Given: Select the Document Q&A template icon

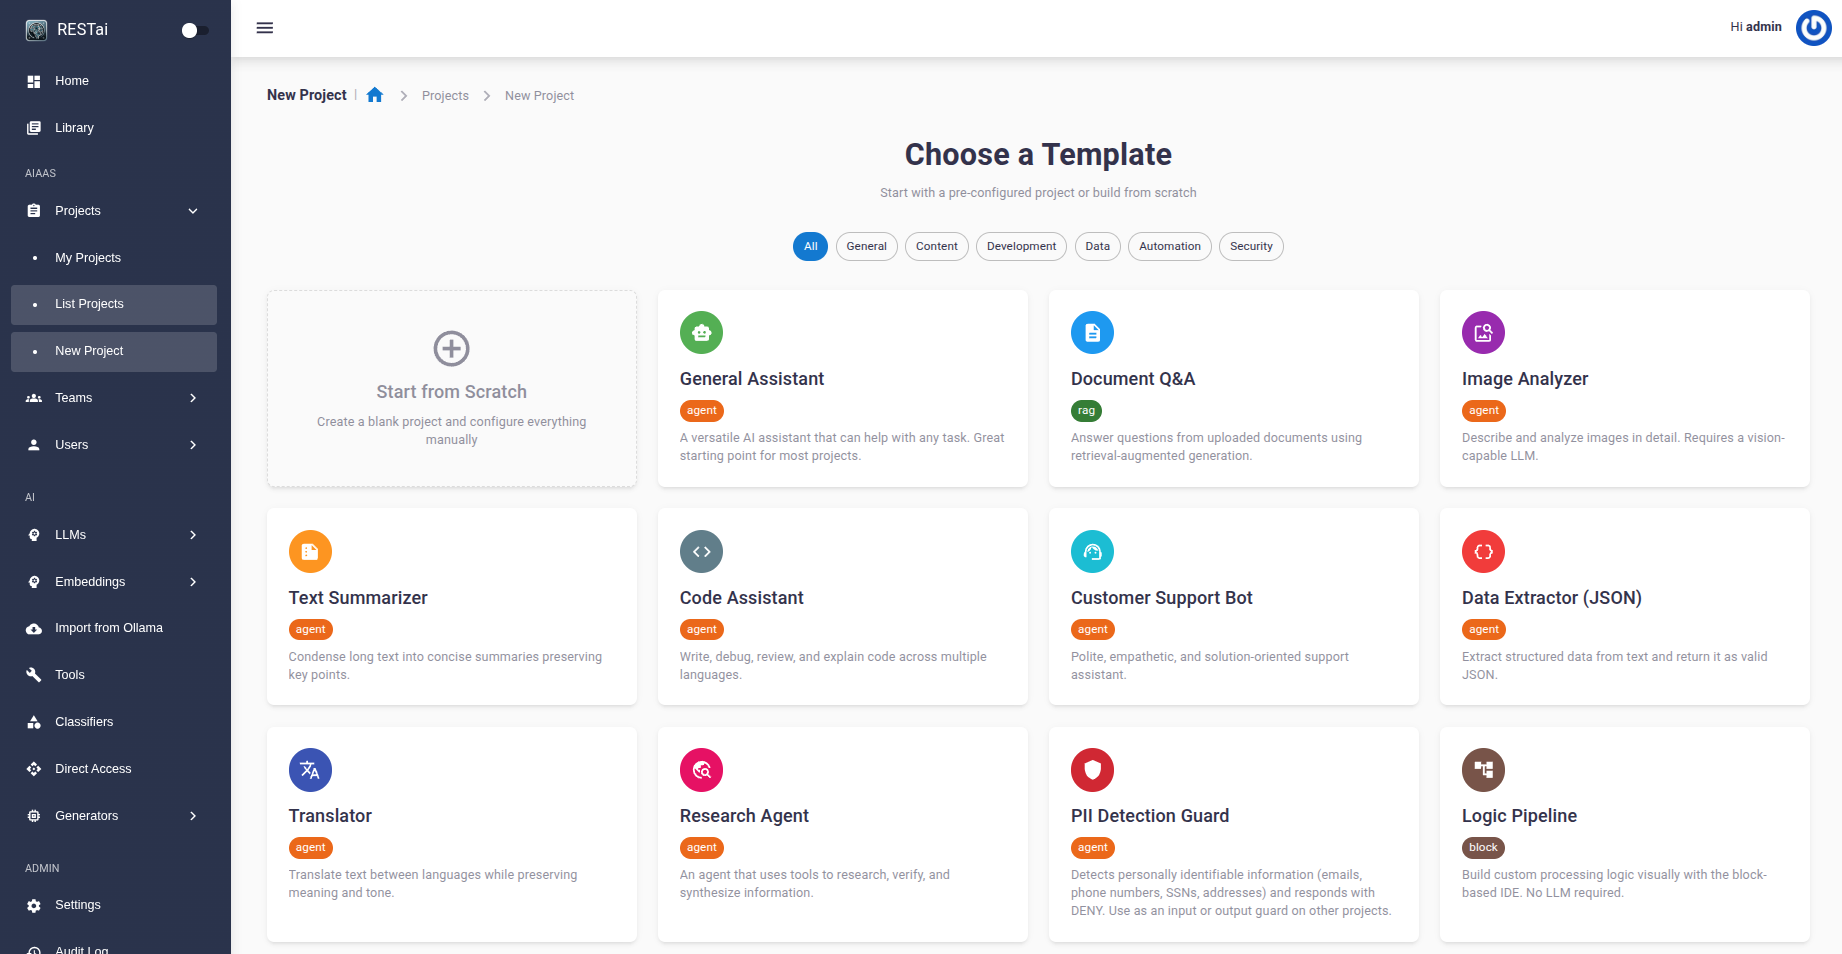Looking at the screenshot, I should [1092, 333].
